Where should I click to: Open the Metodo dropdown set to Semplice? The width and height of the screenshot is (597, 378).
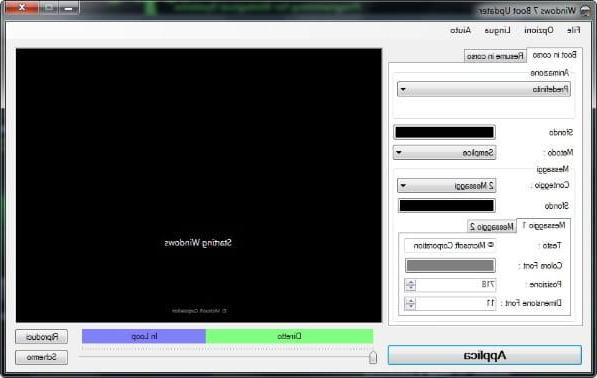tap(444, 153)
